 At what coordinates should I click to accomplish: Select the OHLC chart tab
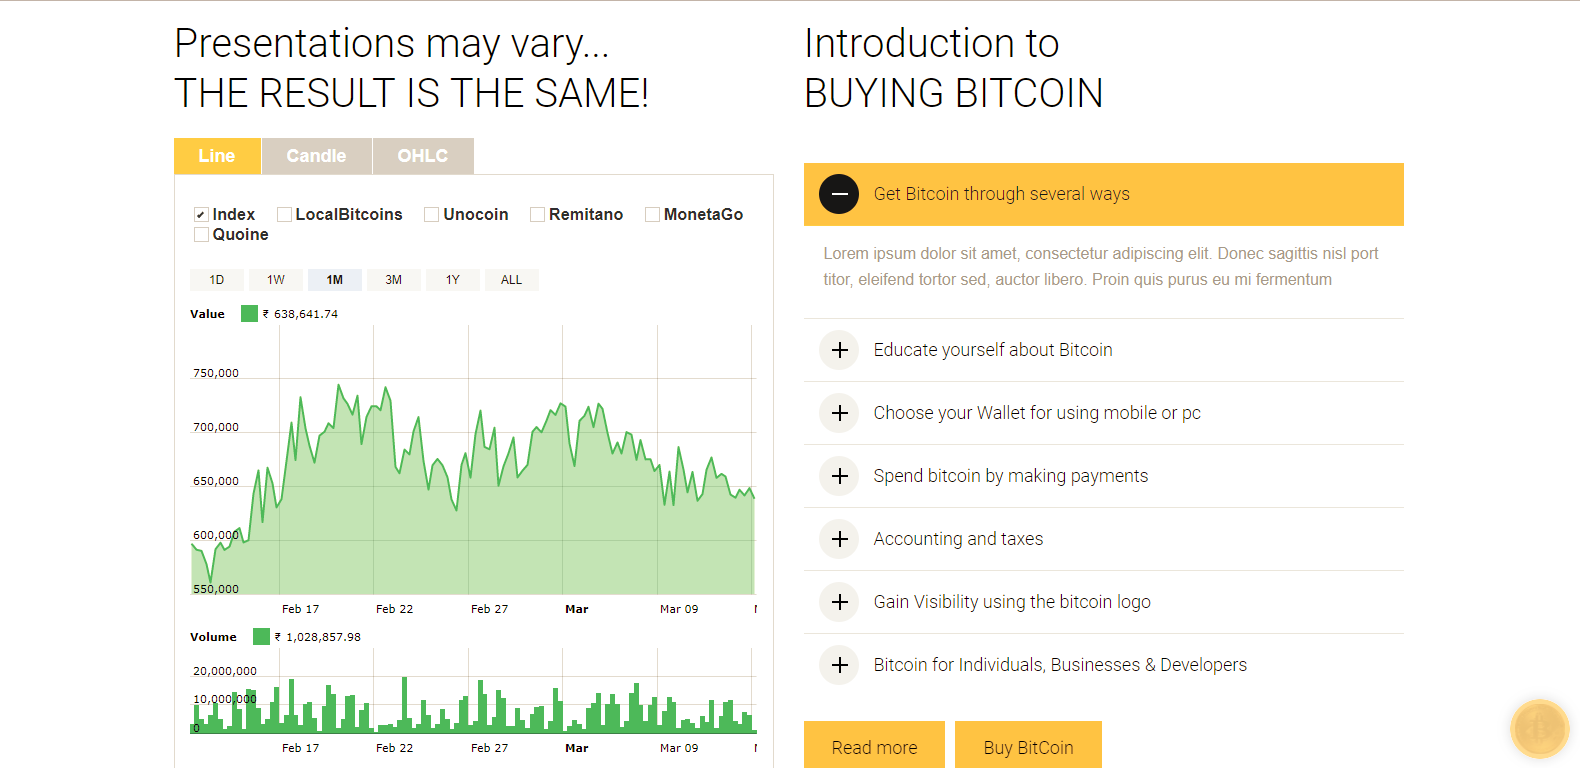tap(422, 156)
